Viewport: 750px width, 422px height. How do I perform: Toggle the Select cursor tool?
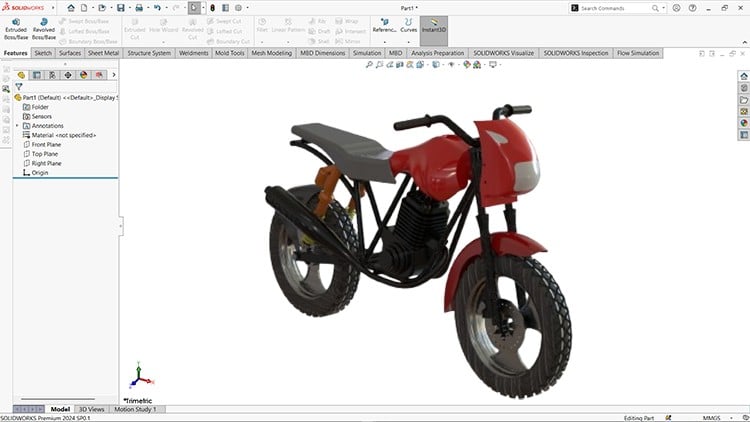click(x=195, y=8)
